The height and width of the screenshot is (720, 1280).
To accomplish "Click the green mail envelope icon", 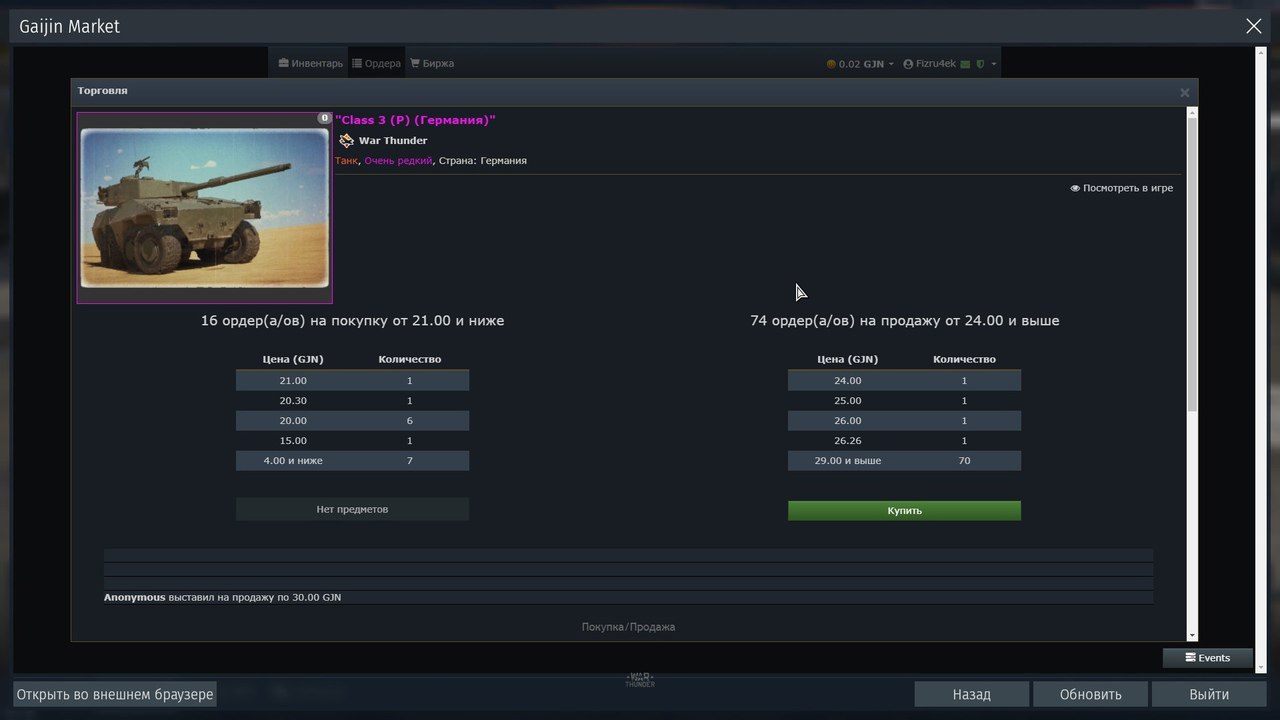I will pos(965,64).
